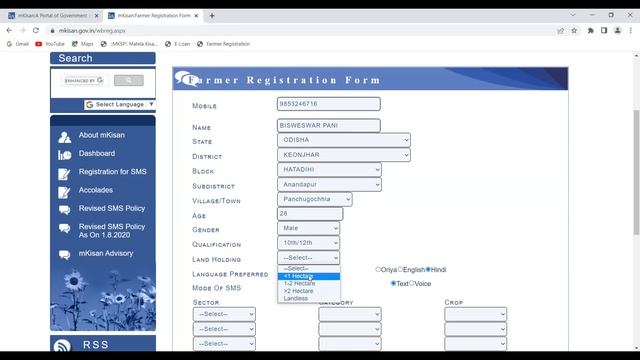
Task: Open Gmail bookmark
Action: (x=18, y=44)
